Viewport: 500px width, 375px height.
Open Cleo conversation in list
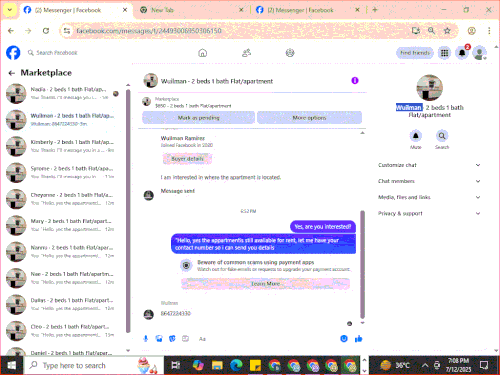pyautogui.click(x=63, y=331)
